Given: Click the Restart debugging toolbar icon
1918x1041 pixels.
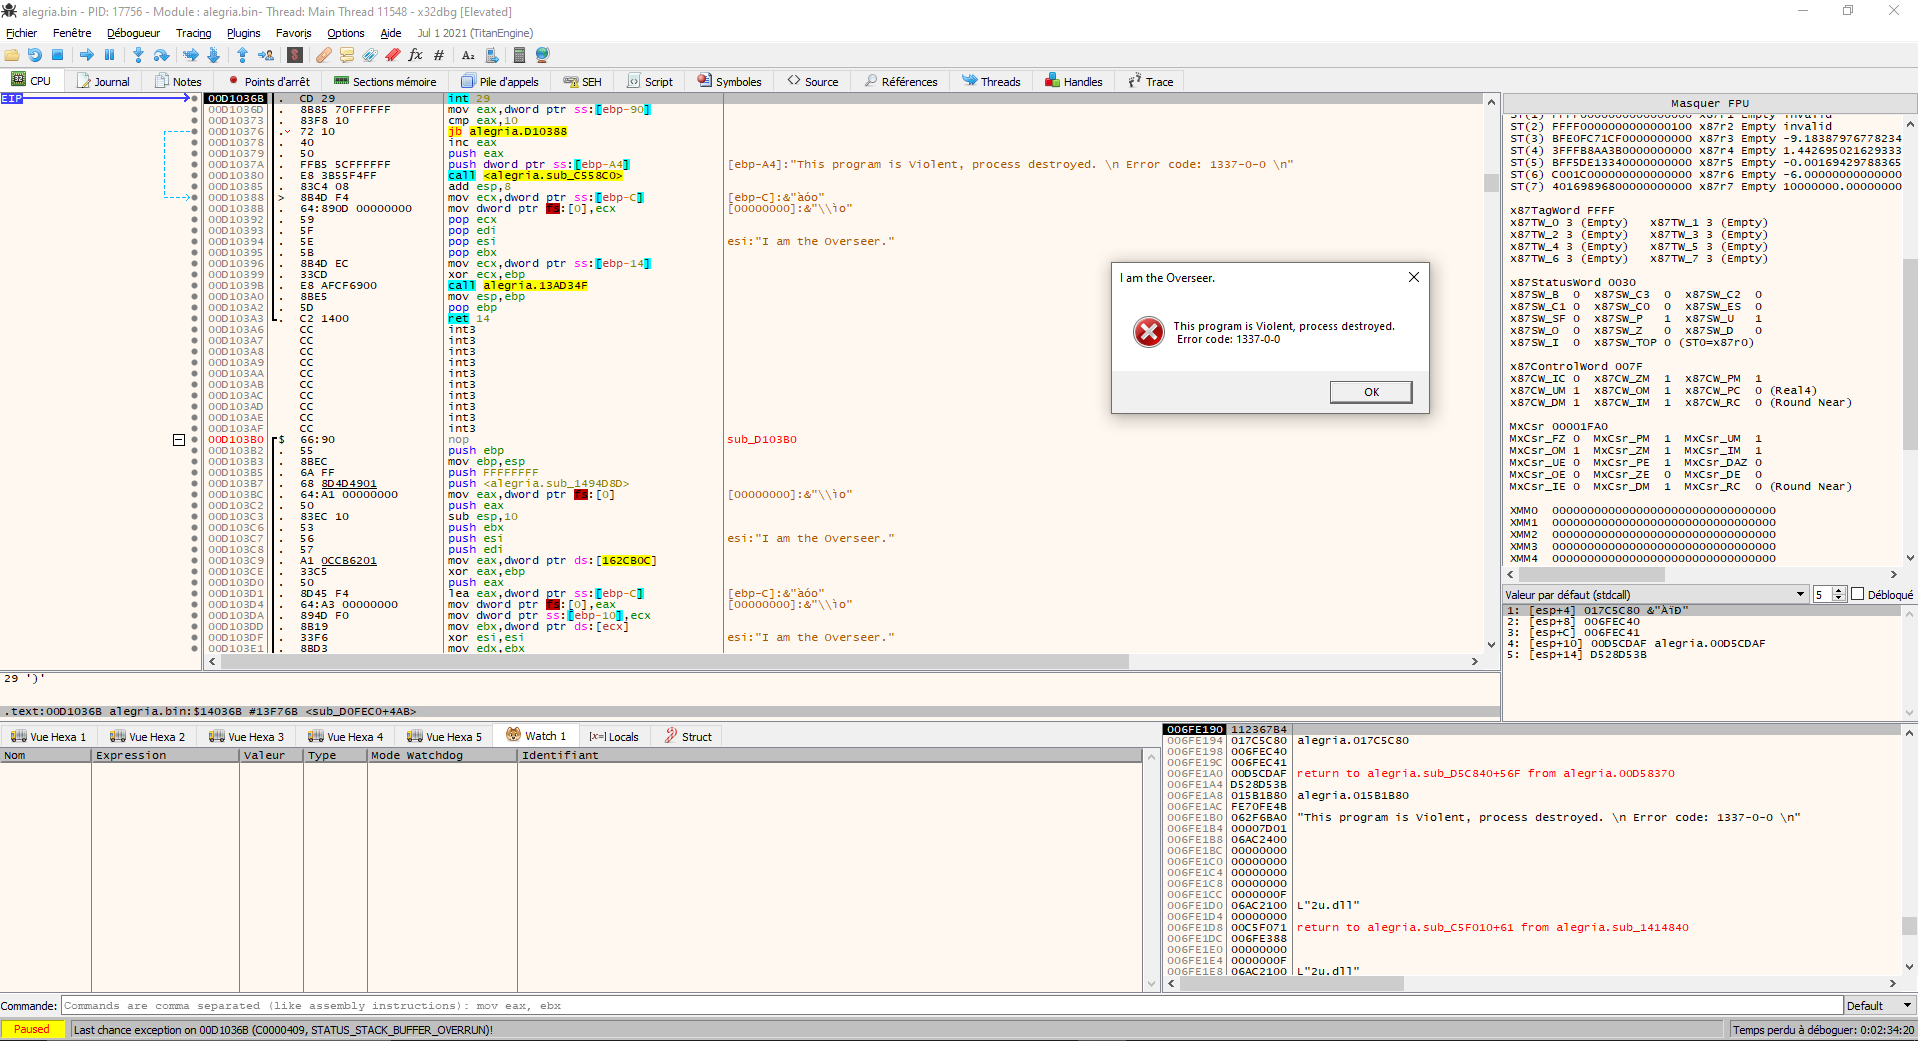Looking at the screenshot, I should pos(35,55).
